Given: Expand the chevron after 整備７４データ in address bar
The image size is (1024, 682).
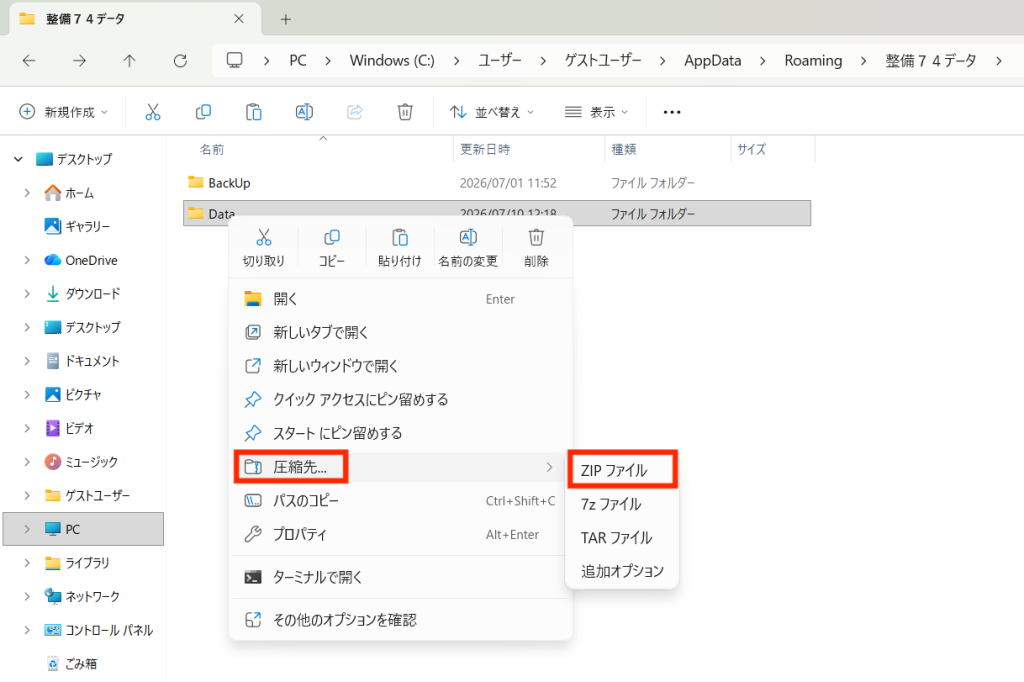Looking at the screenshot, I should (999, 61).
